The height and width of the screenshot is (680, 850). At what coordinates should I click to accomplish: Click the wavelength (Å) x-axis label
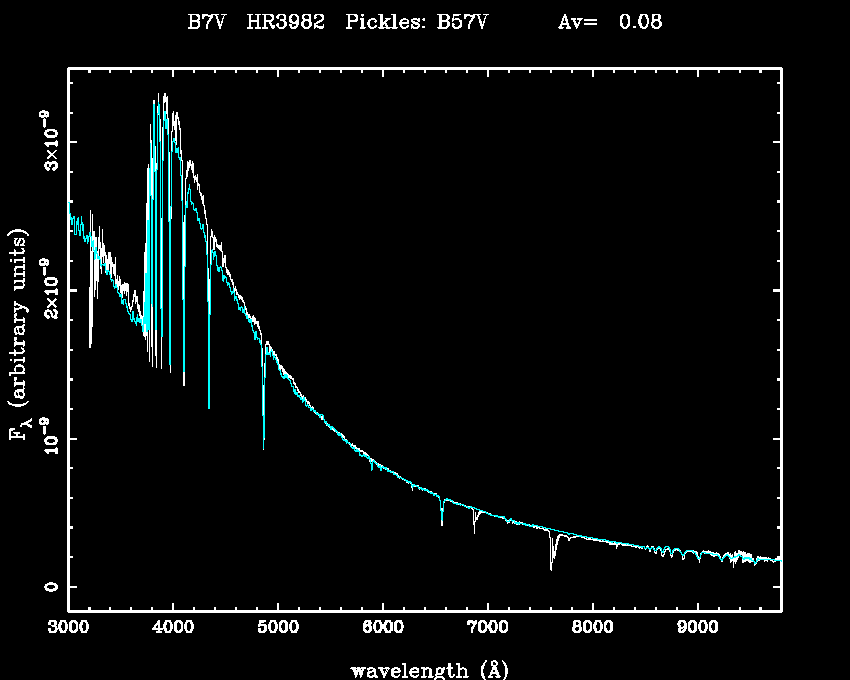(422, 669)
